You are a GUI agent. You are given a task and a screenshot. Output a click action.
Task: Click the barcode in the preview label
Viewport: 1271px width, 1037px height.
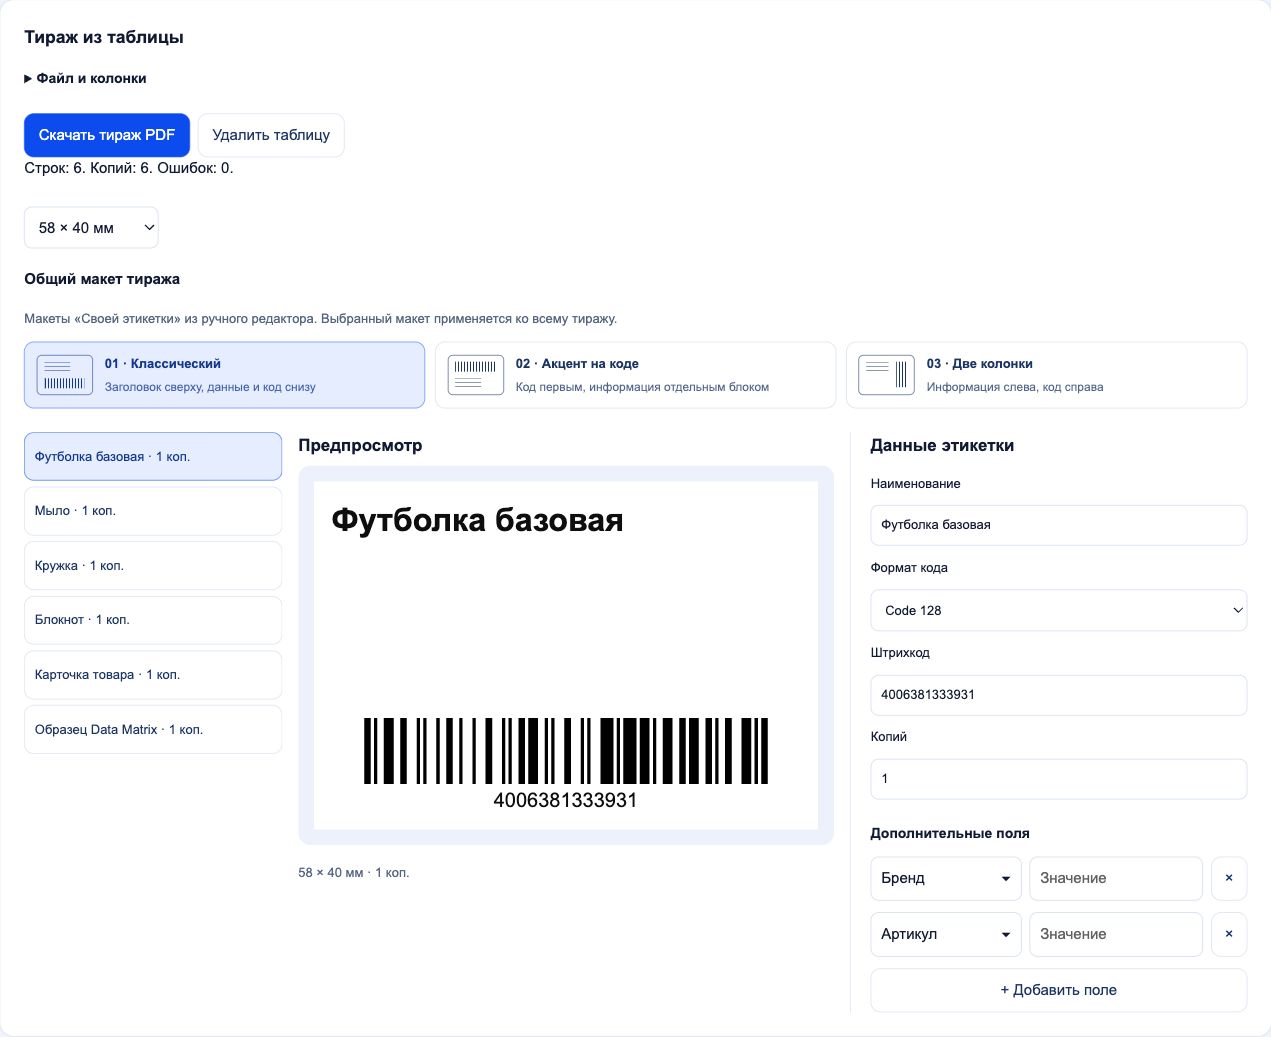click(x=566, y=750)
